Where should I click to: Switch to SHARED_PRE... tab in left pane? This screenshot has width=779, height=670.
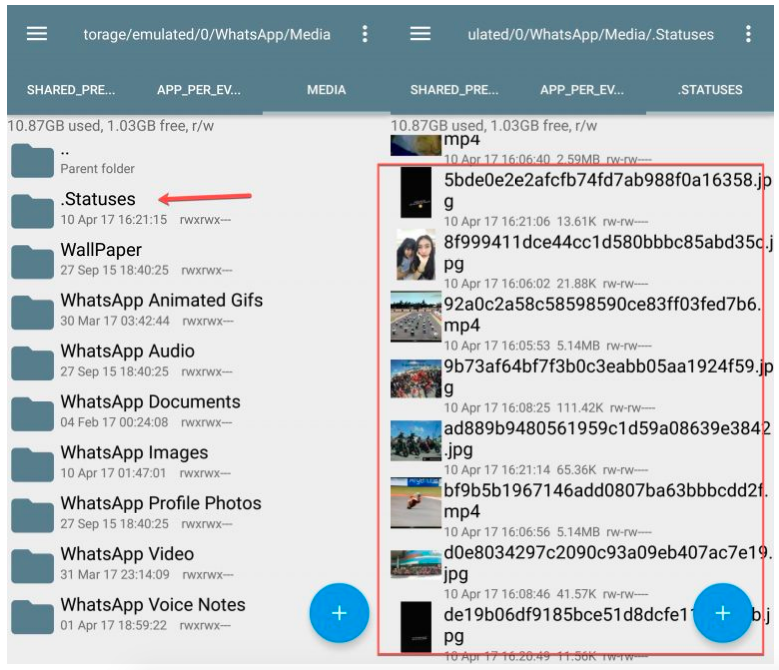pyautogui.click(x=71, y=90)
